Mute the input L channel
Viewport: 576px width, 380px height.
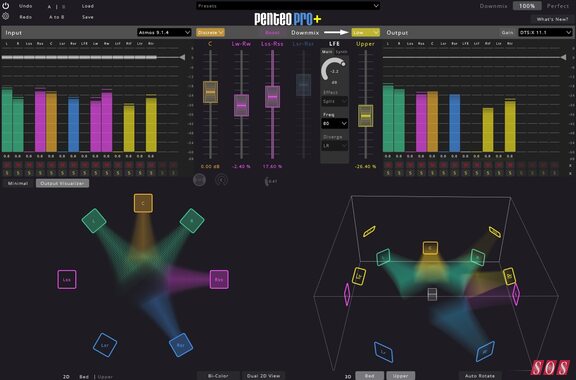tap(7, 165)
